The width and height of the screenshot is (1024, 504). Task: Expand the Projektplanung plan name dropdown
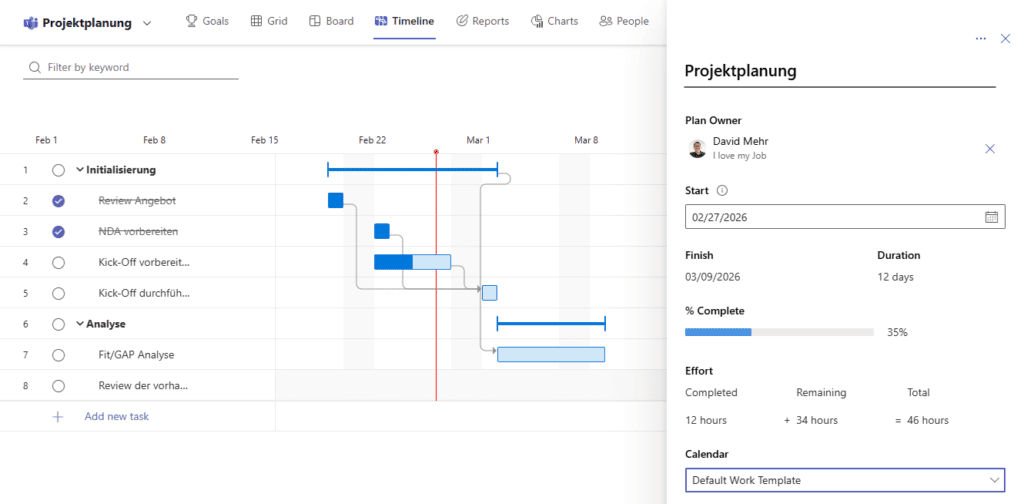pos(148,22)
